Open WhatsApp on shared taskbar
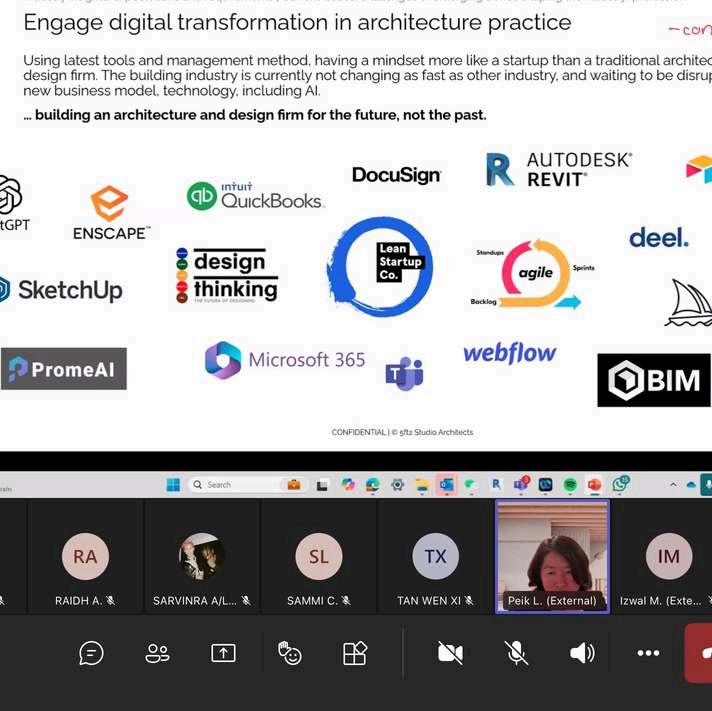This screenshot has width=712, height=711. click(620, 484)
